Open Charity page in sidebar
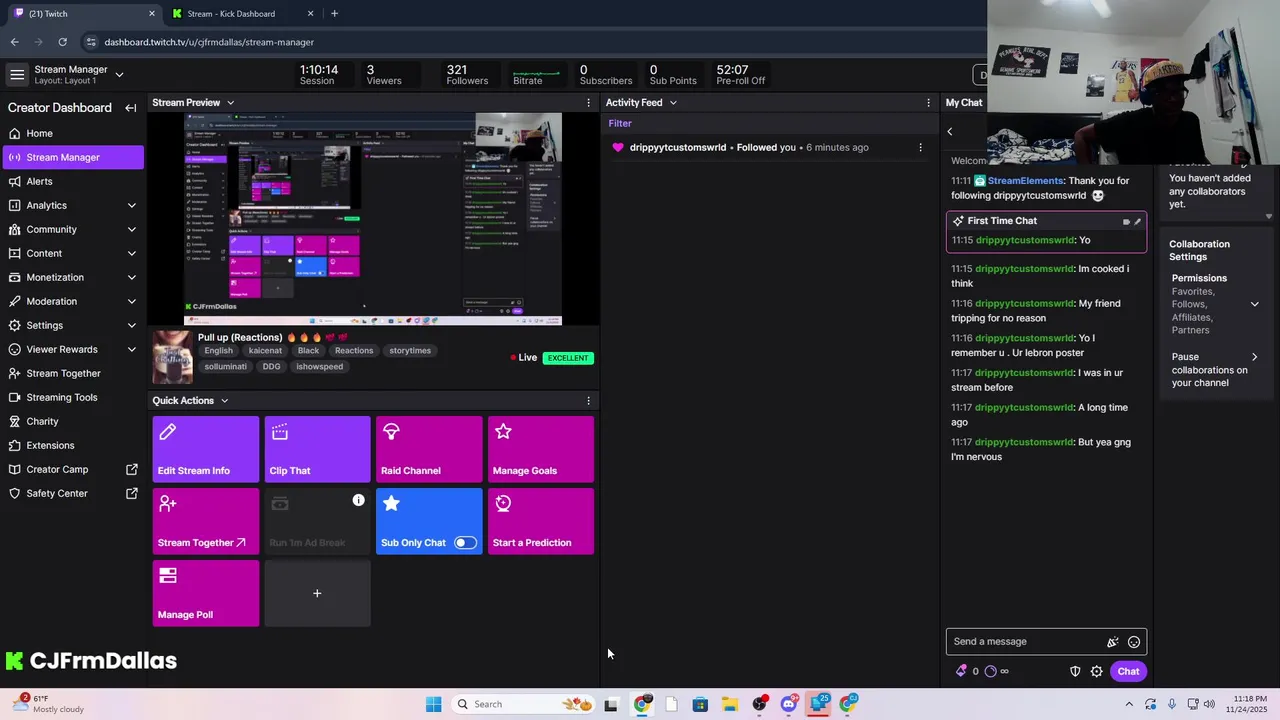The image size is (1280, 720). [72, 421]
